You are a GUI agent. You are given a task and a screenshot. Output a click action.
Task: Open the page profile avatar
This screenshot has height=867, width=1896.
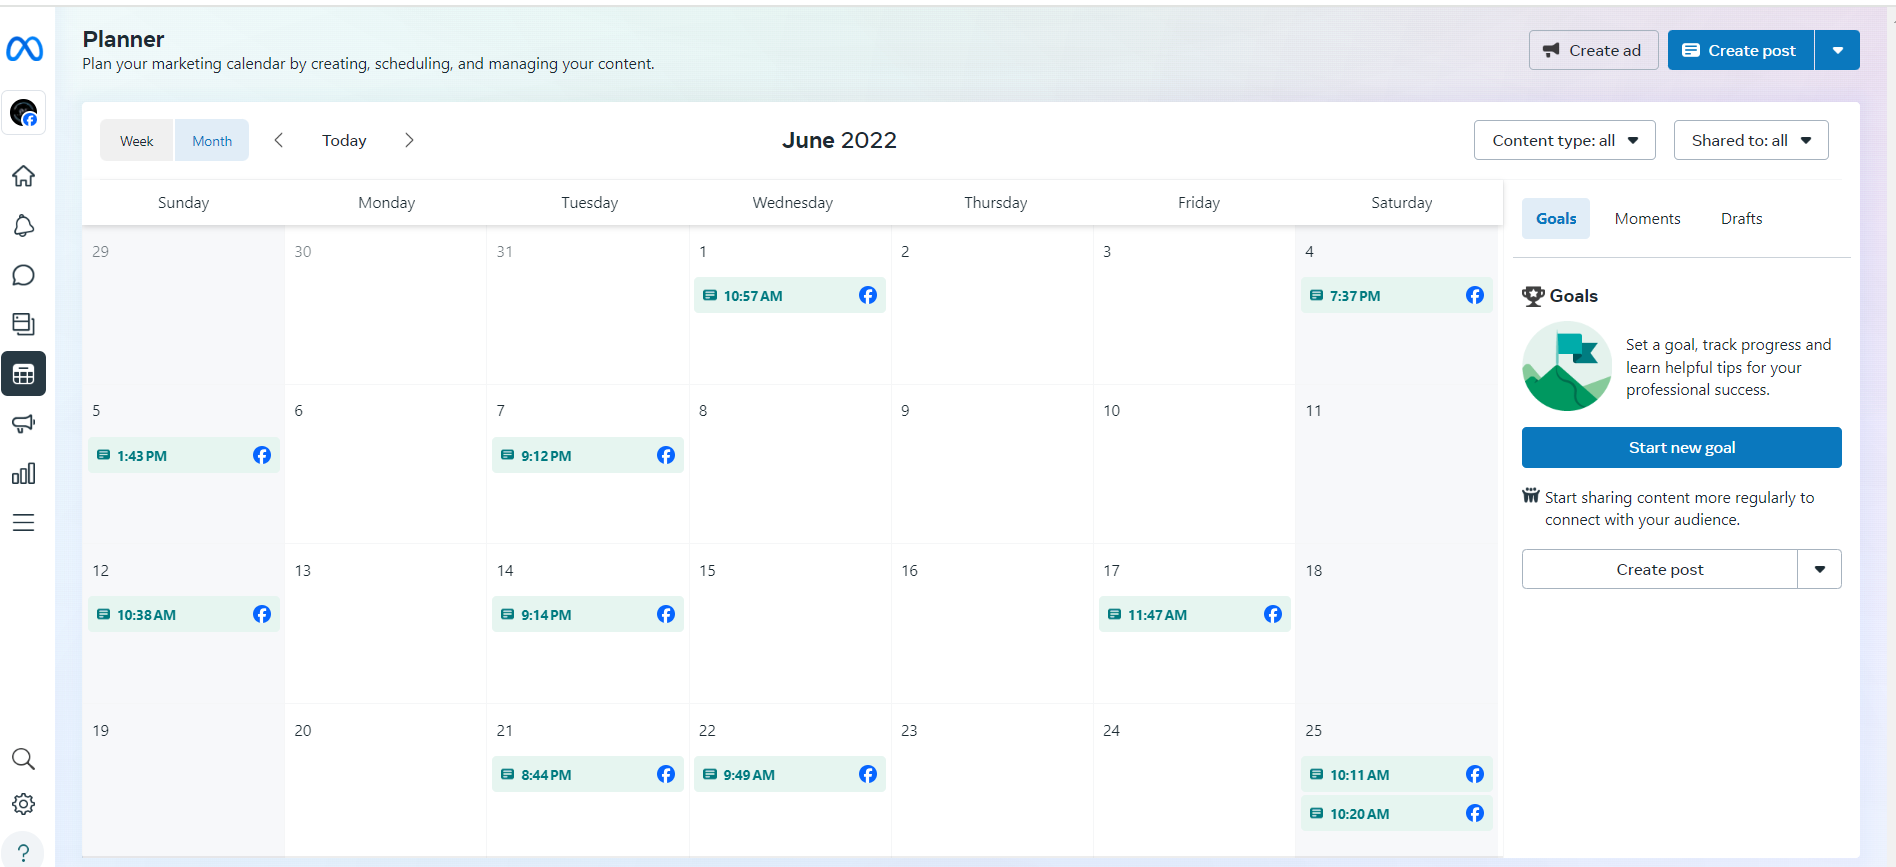pos(24,112)
